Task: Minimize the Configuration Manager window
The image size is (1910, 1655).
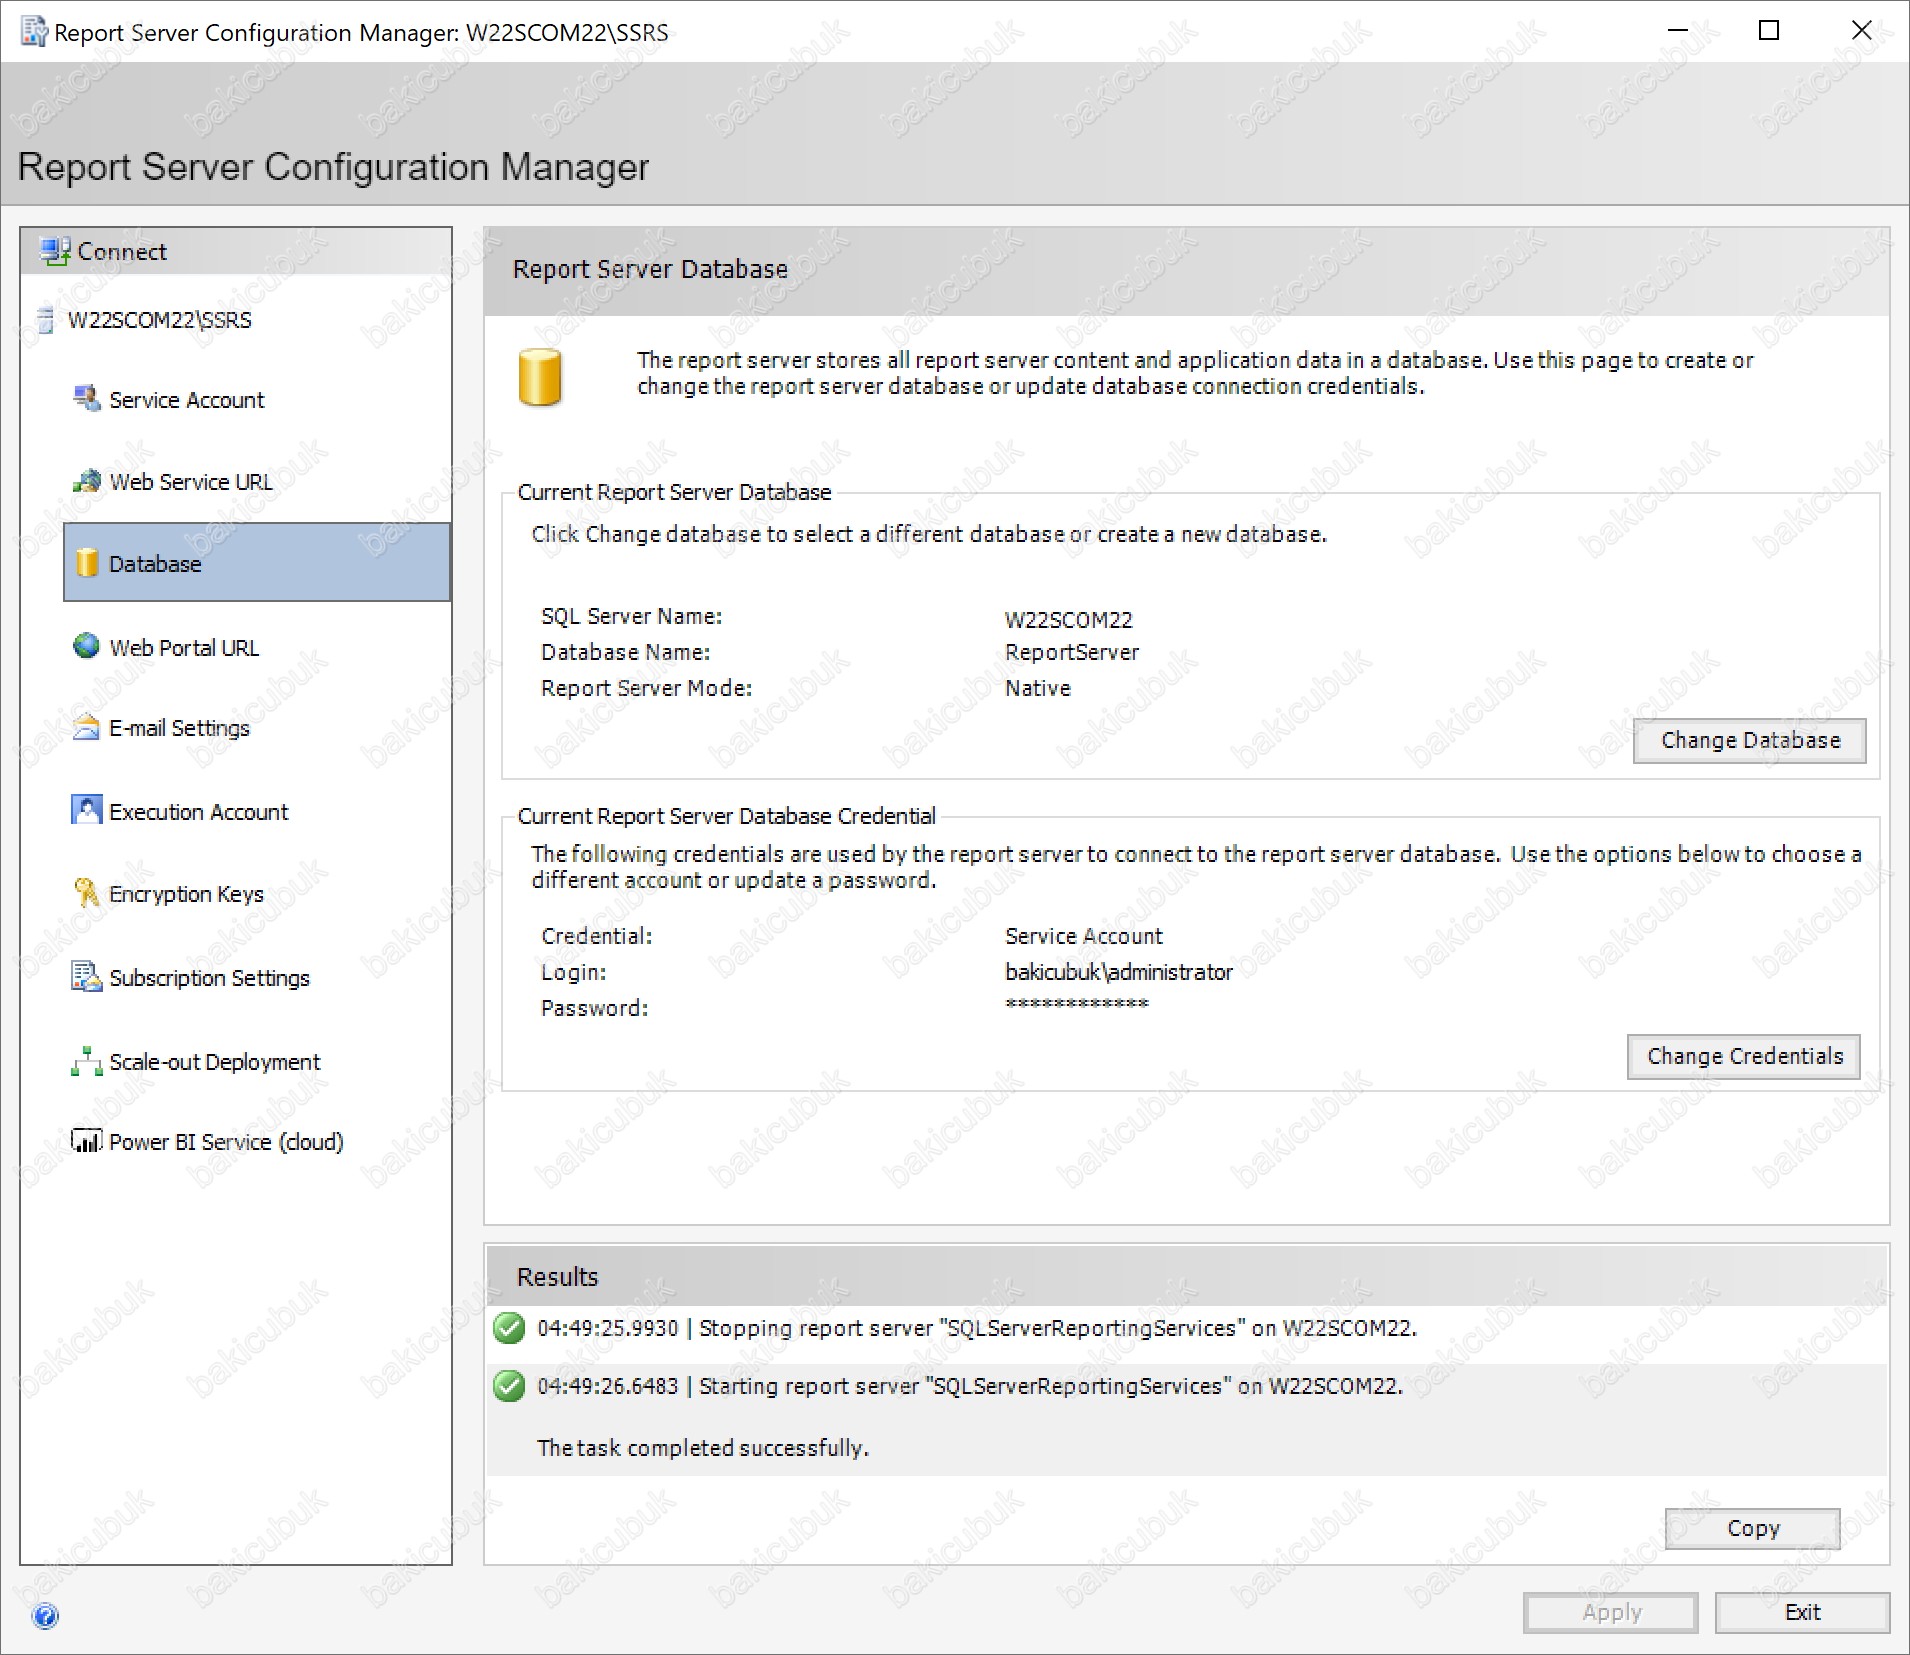Action: (1677, 31)
